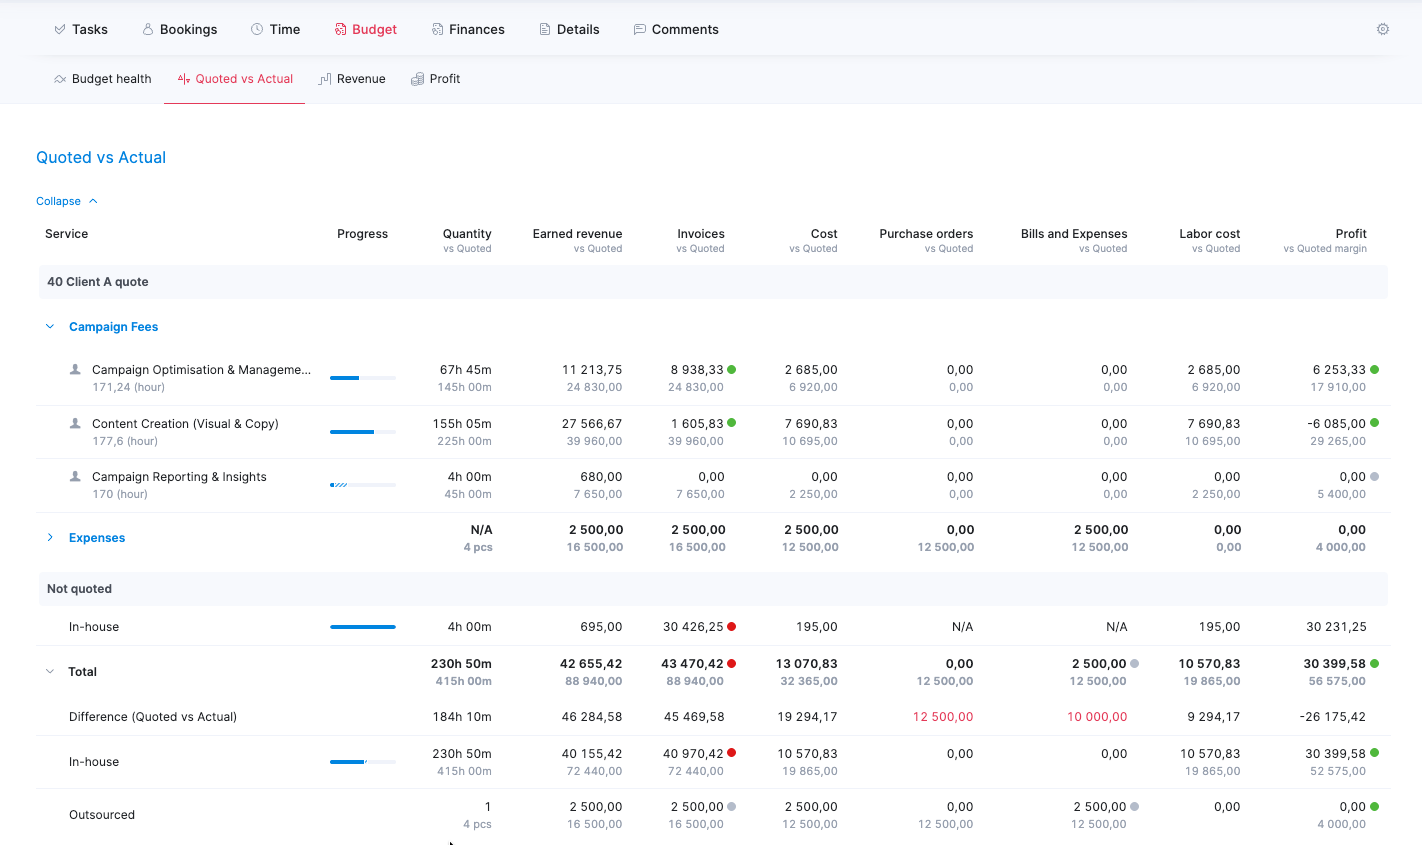The height and width of the screenshot is (845, 1422).
Task: Click the 67h 45m quantity value
Action: [x=466, y=370]
